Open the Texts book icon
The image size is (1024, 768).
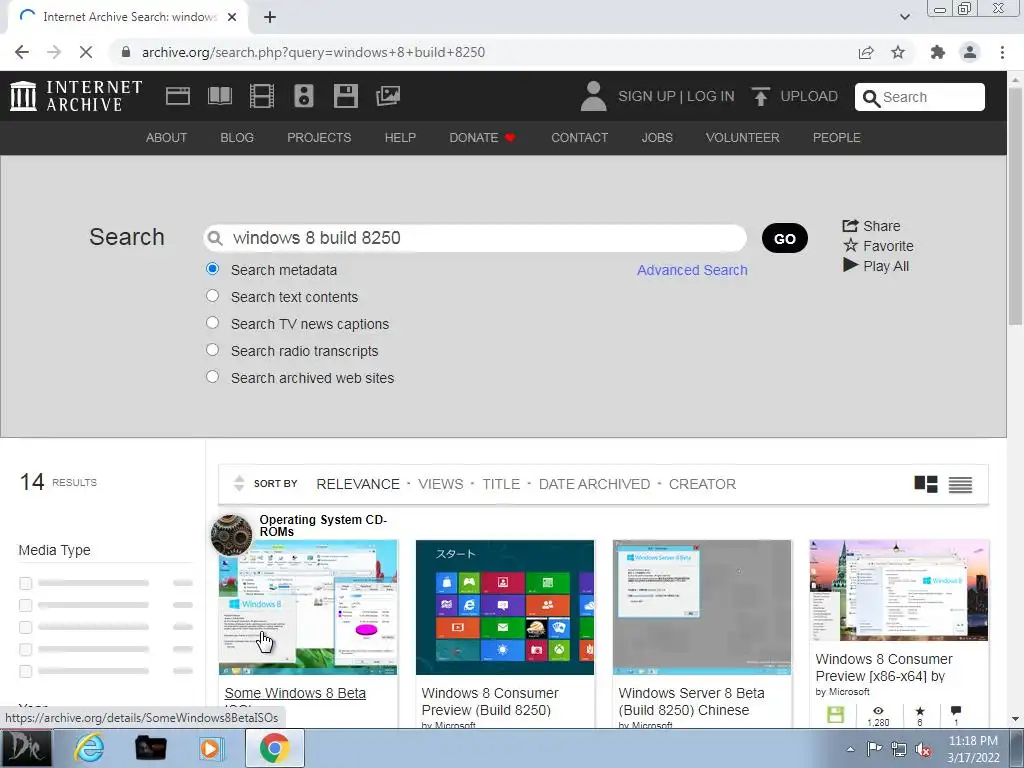click(220, 96)
